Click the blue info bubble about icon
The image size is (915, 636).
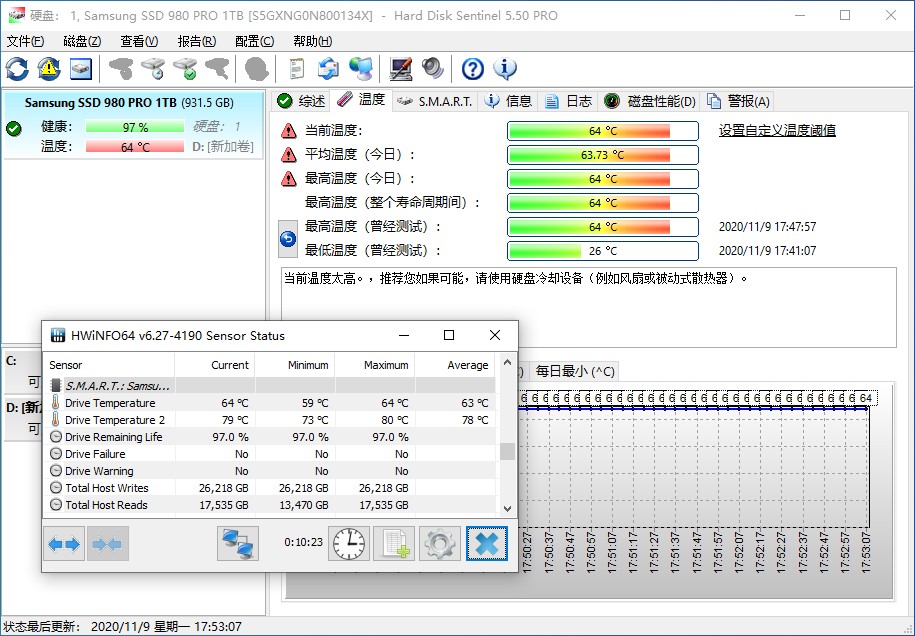point(505,69)
